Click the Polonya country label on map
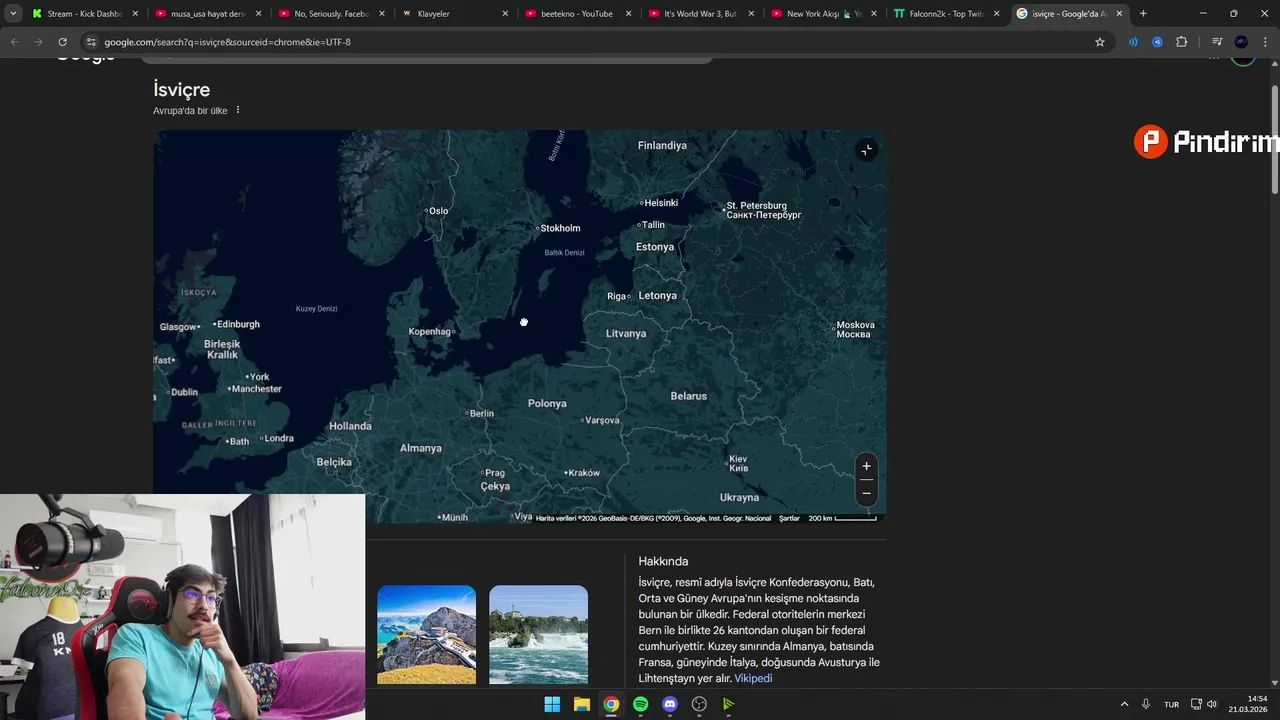1280x720 pixels. tap(547, 403)
